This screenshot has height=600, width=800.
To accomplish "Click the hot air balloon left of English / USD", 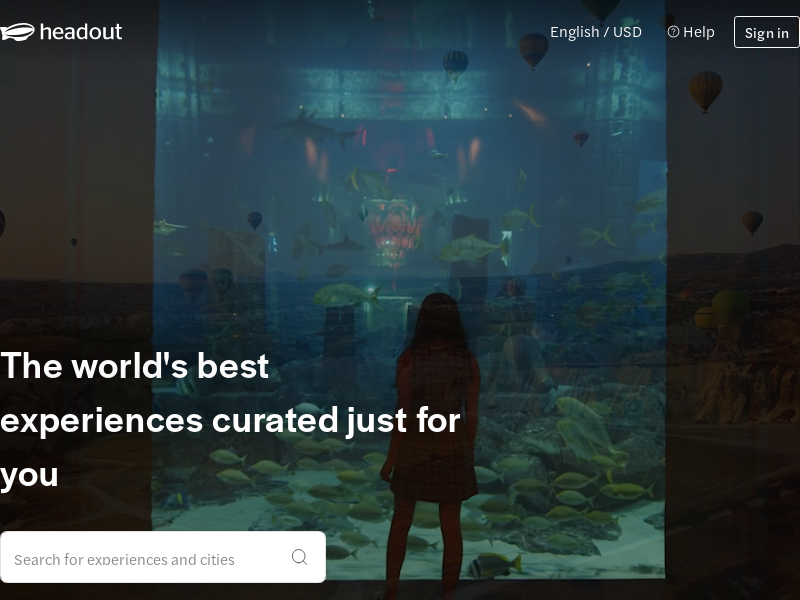I will point(533,48).
